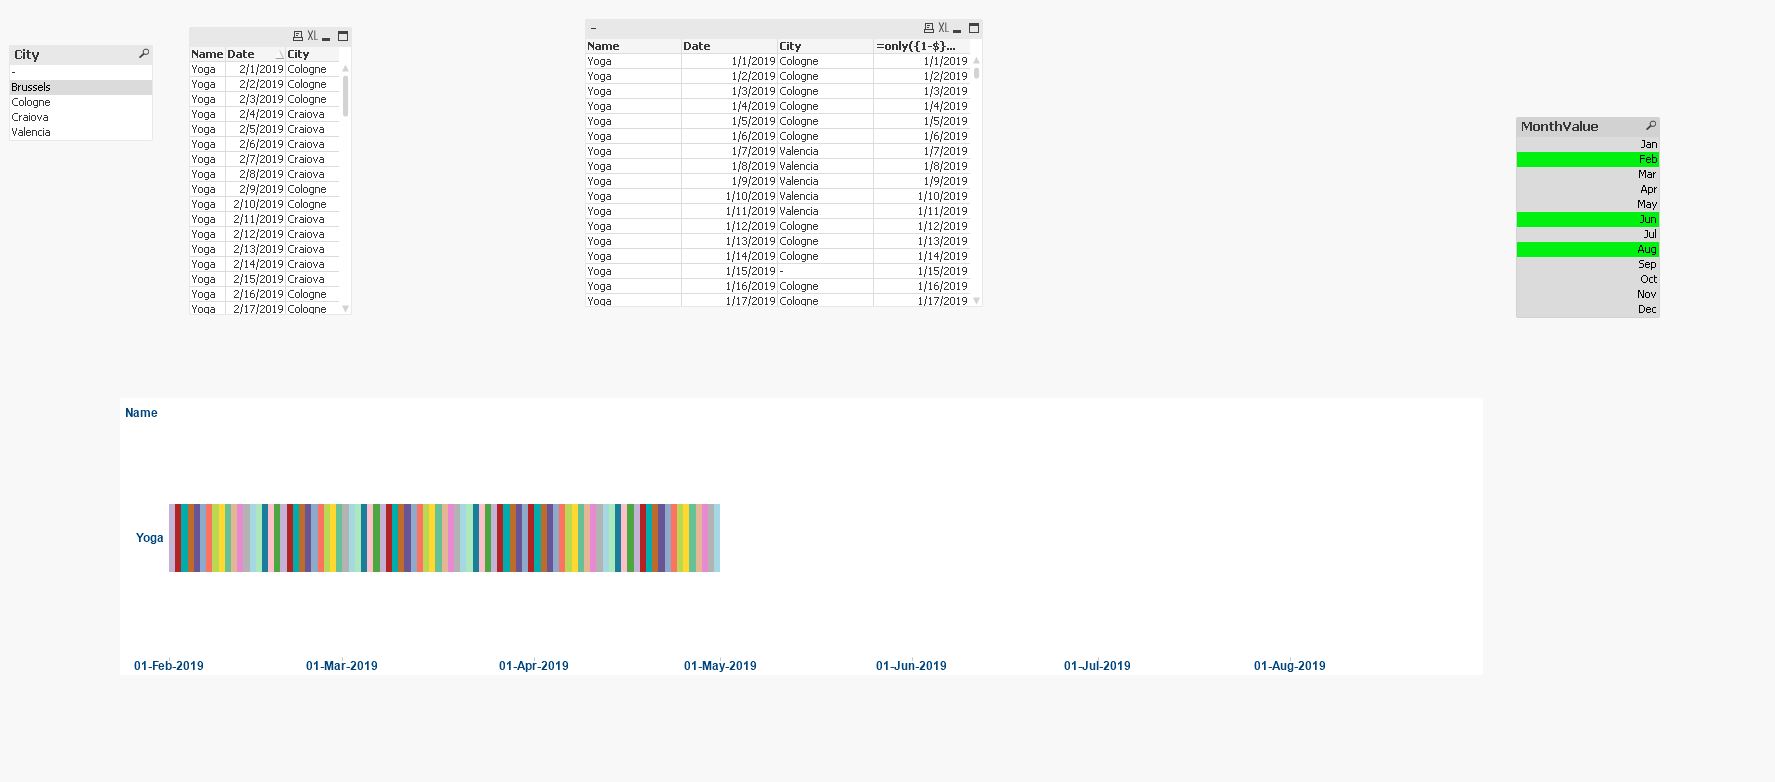Click 01-Jun-2019 axis label on chart
The image size is (1775, 782).
point(911,666)
